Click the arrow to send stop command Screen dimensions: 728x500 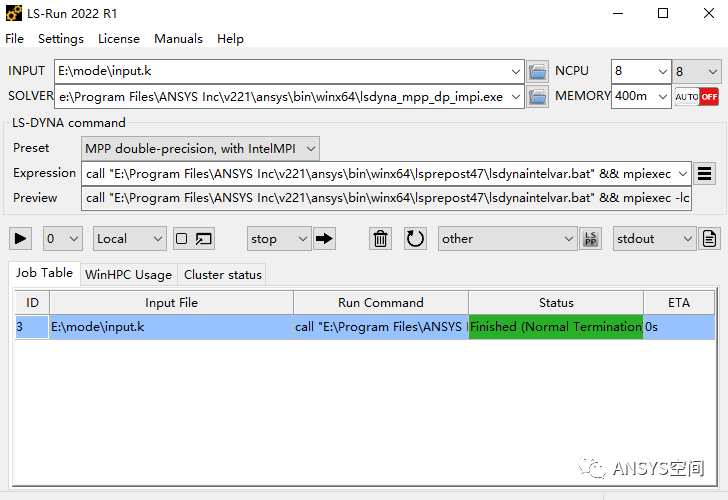tap(324, 239)
